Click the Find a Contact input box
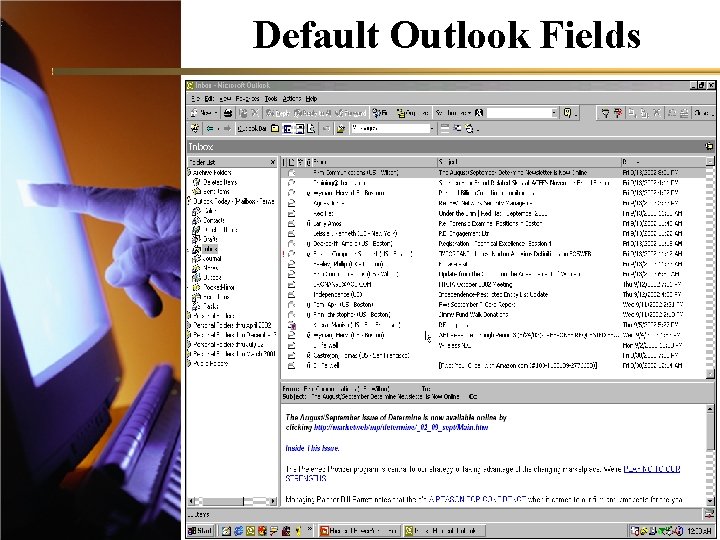 click(x=519, y=113)
